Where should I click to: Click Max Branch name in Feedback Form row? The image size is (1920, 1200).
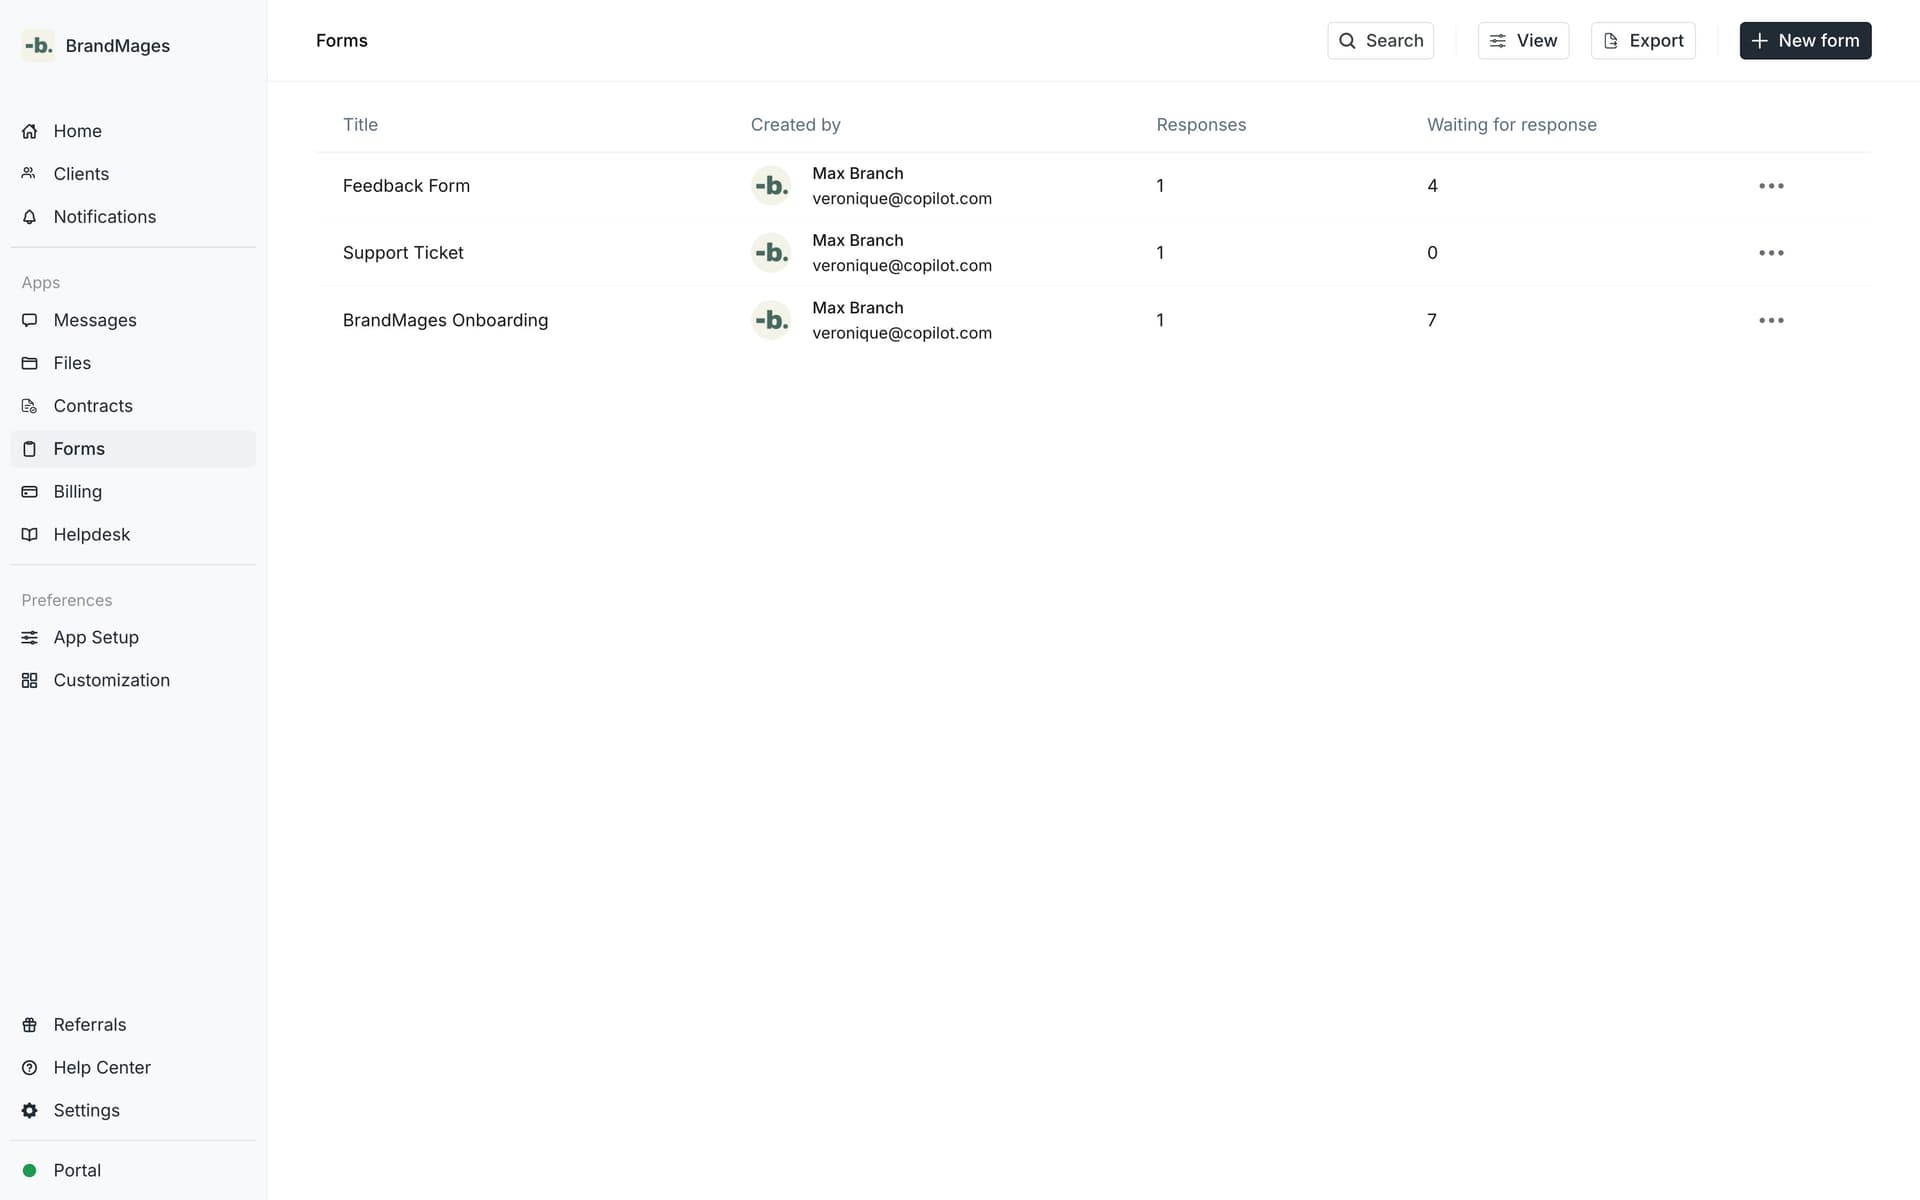857,174
